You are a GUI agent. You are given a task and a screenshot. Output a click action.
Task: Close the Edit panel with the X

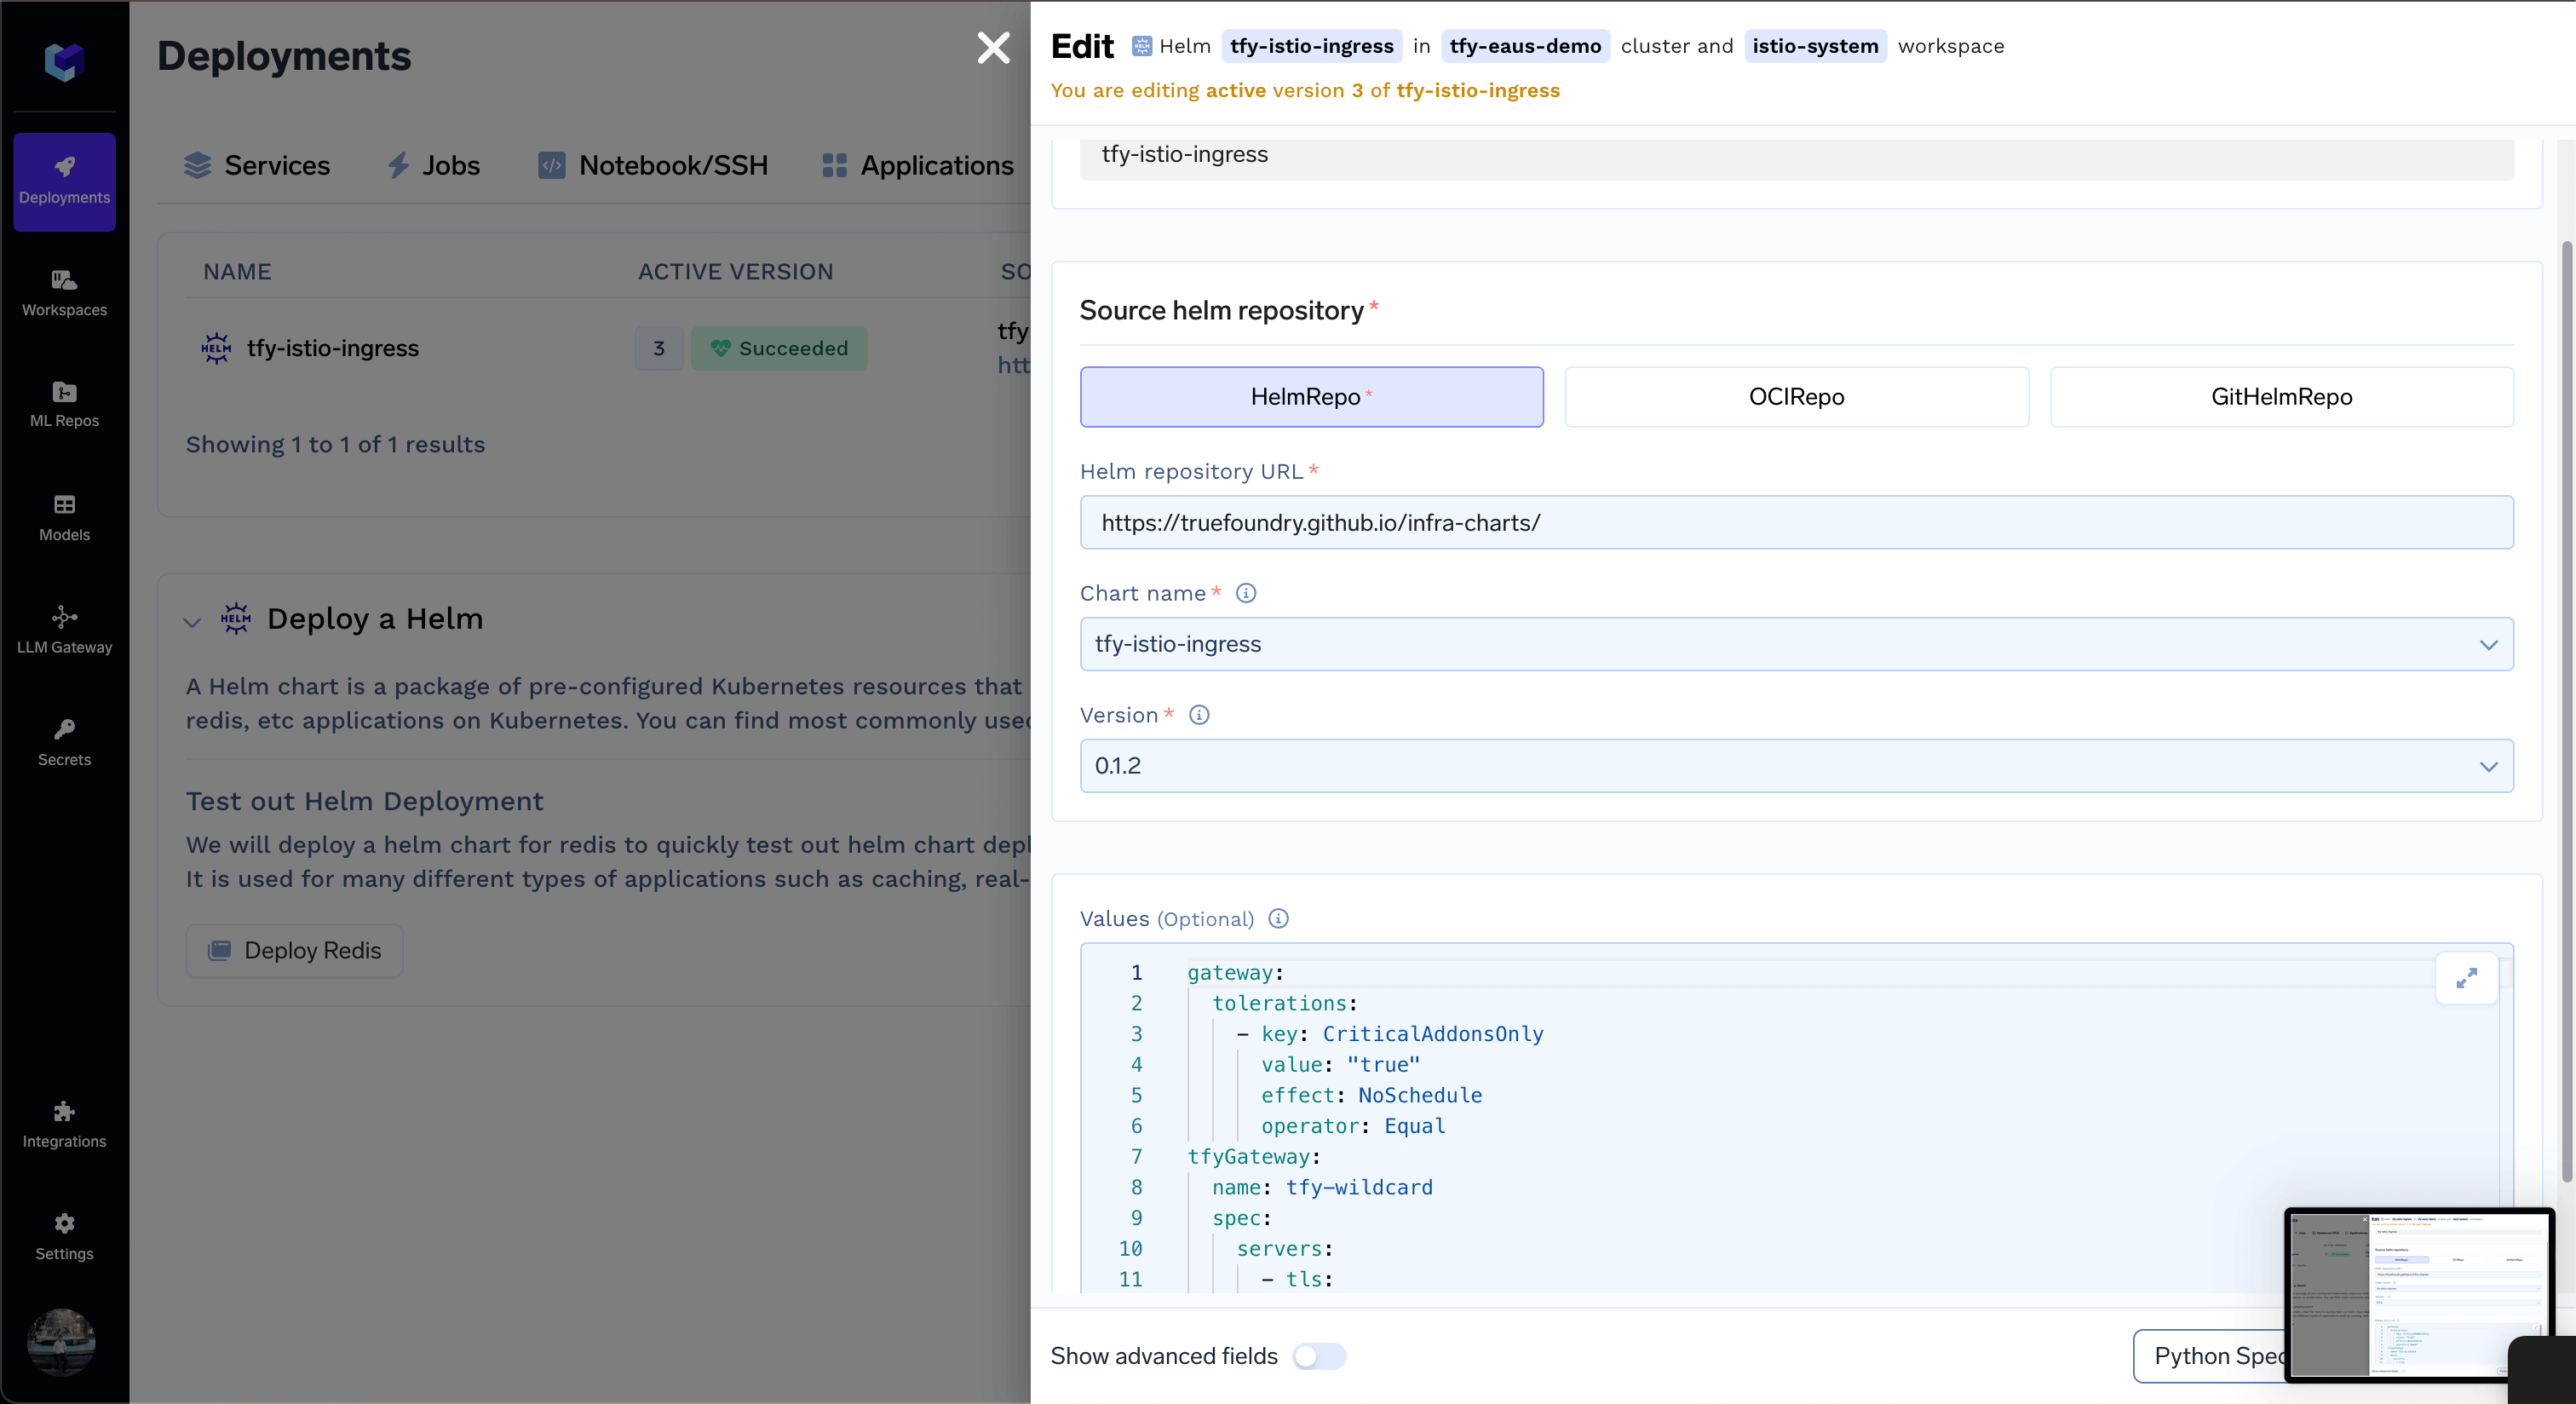click(x=993, y=48)
